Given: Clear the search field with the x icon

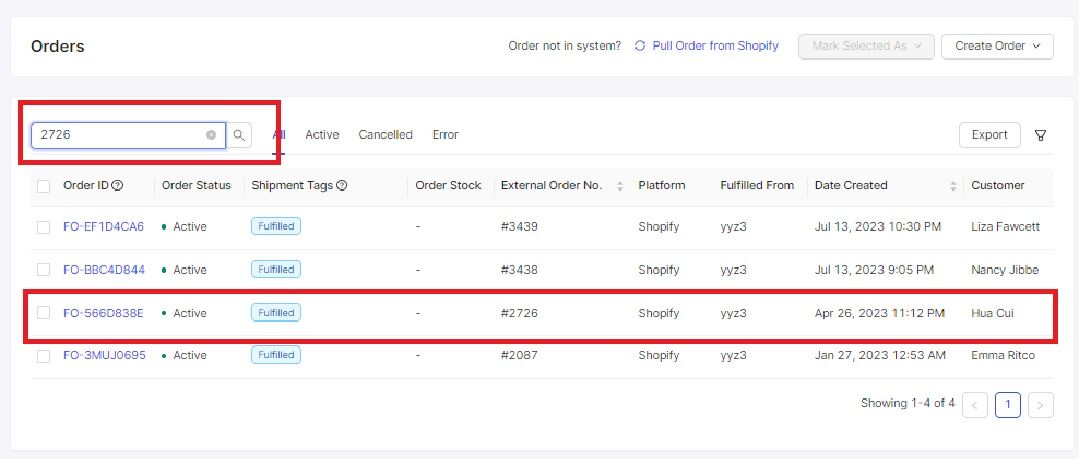Looking at the screenshot, I should point(211,135).
